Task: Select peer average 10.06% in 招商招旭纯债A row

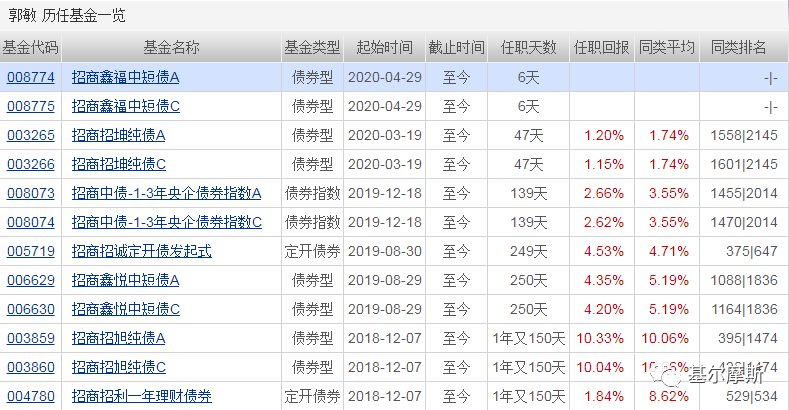Action: tap(665, 338)
